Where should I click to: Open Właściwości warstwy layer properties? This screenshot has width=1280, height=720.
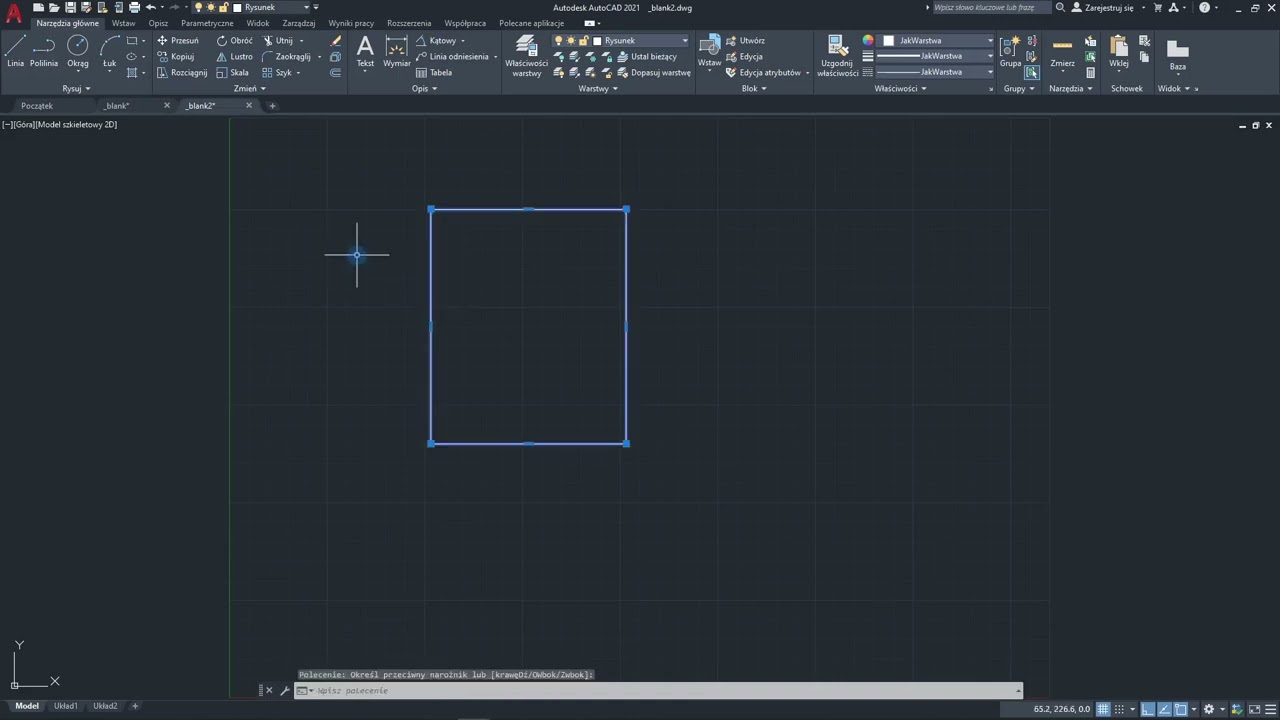coord(526,56)
